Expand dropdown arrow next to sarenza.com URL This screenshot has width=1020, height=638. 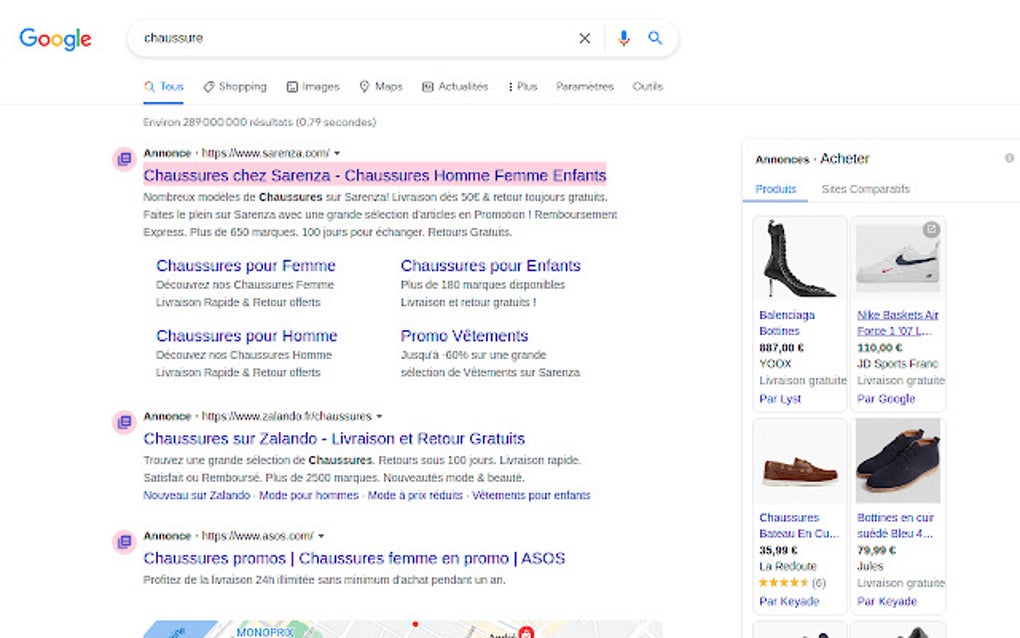coord(337,153)
